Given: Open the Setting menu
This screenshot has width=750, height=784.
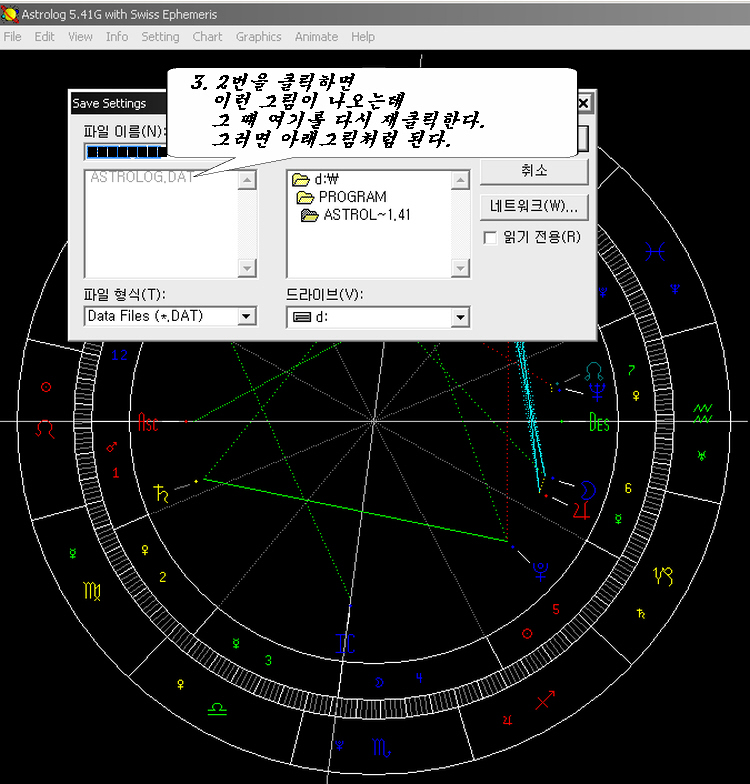Looking at the screenshot, I should pos(160,37).
